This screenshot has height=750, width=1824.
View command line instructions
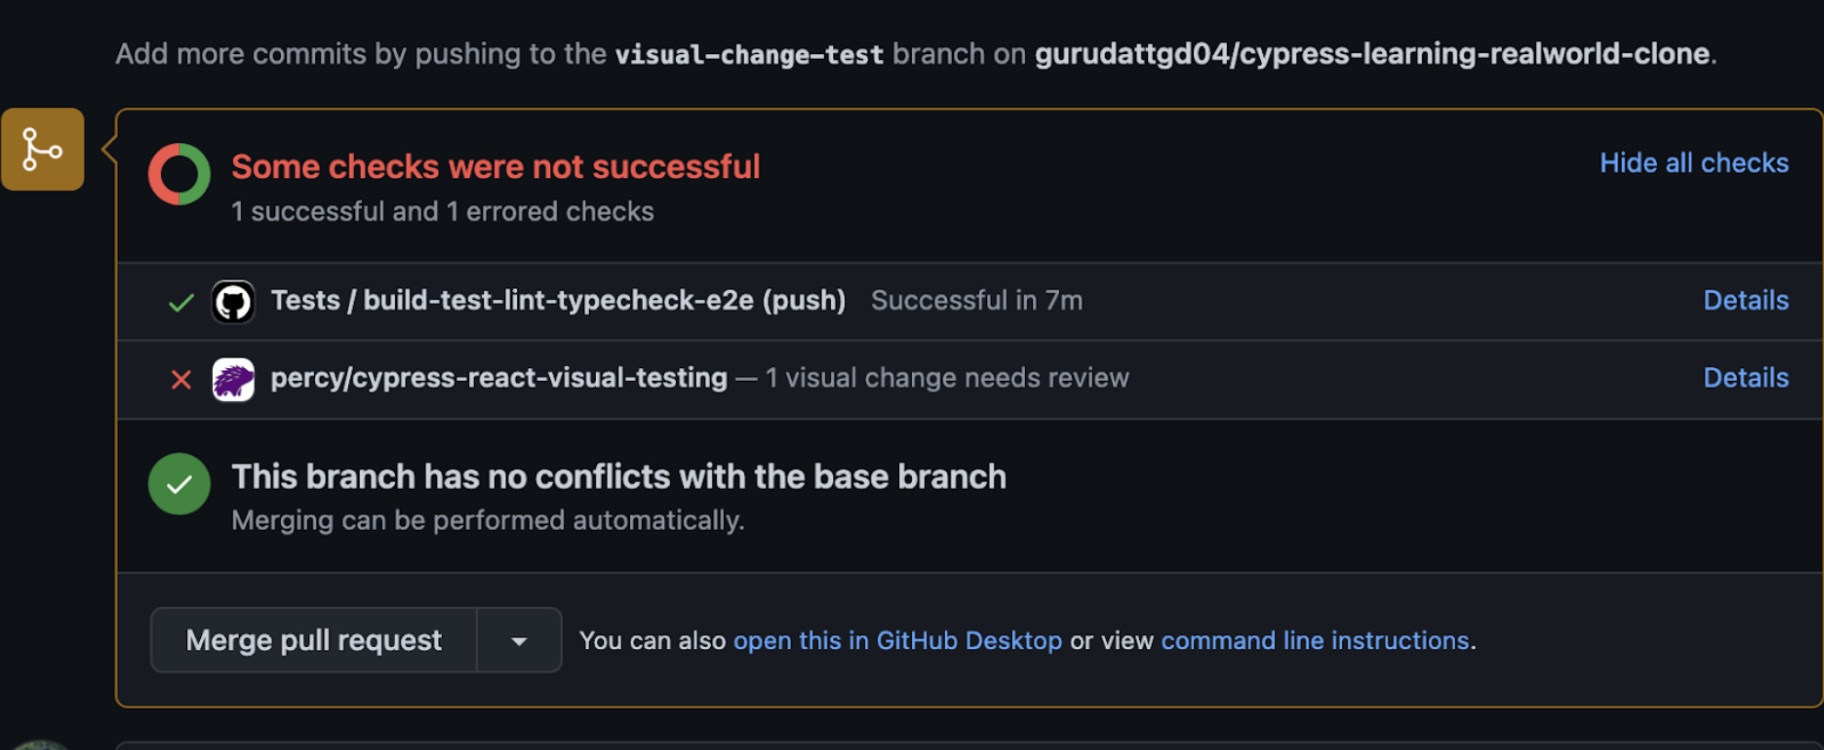point(1315,640)
